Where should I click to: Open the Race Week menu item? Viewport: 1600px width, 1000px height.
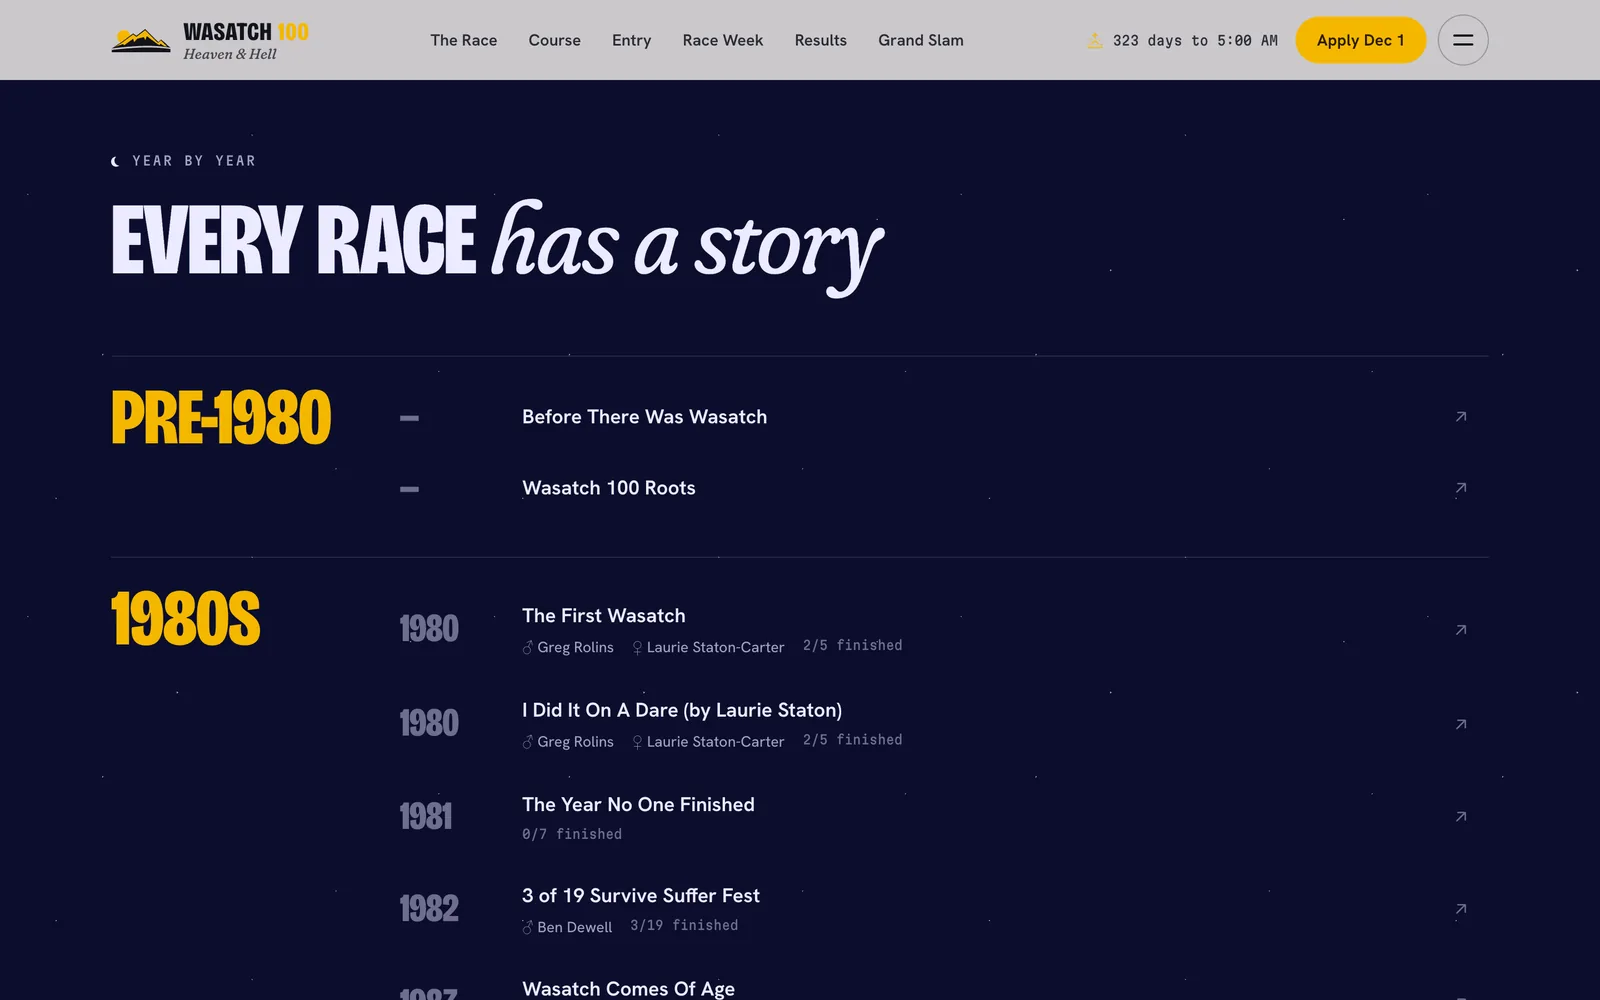coord(723,40)
